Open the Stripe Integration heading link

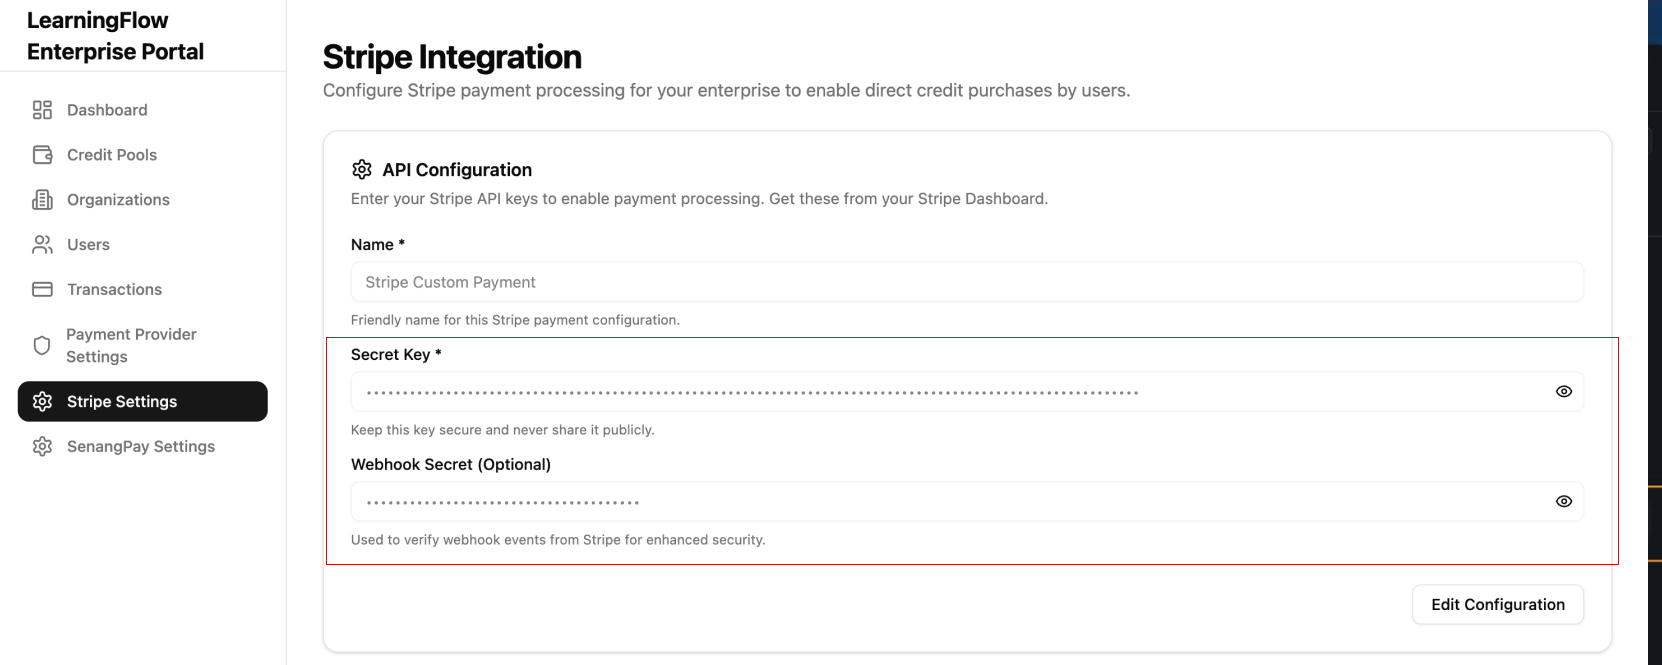pos(452,57)
